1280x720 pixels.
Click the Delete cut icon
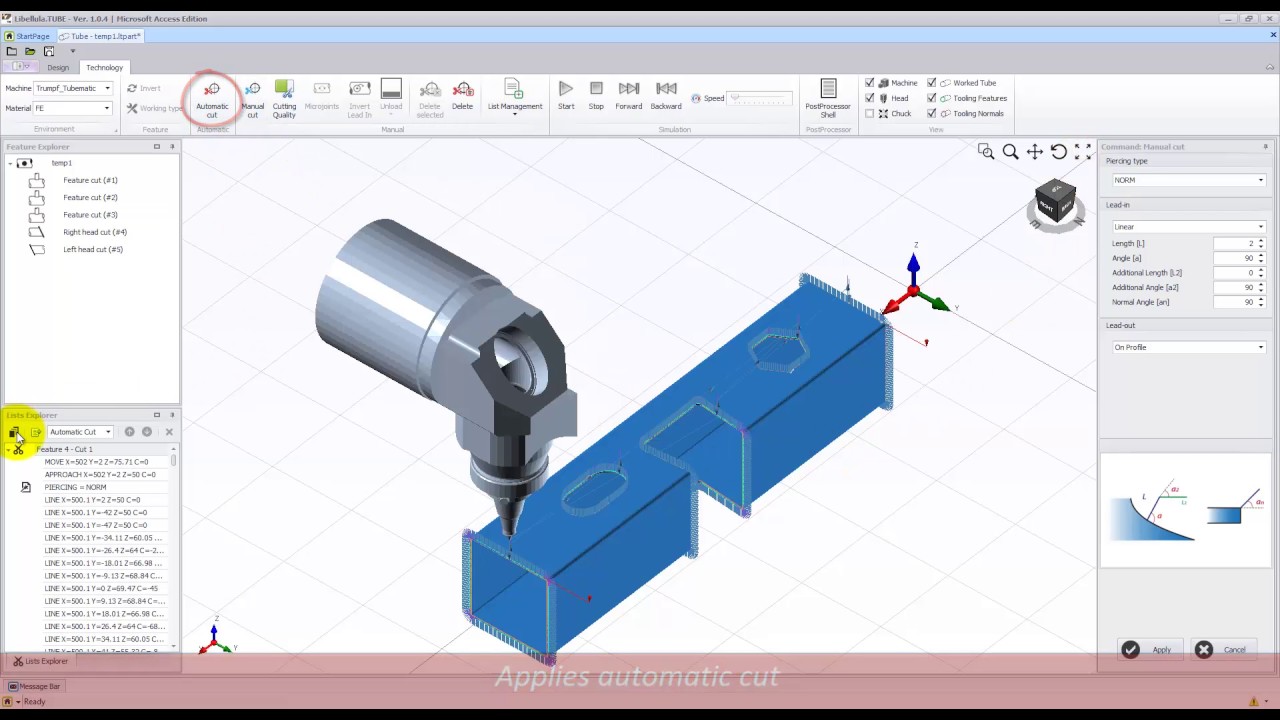click(x=462, y=96)
